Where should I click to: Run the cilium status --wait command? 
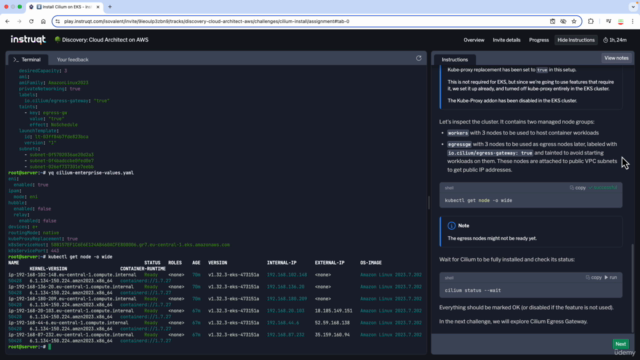pos(611,278)
